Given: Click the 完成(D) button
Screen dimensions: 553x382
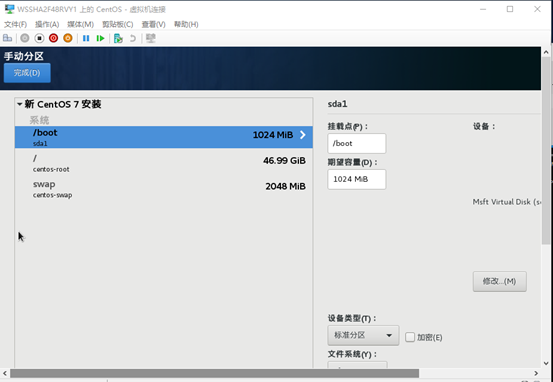Looking at the screenshot, I should point(27,73).
